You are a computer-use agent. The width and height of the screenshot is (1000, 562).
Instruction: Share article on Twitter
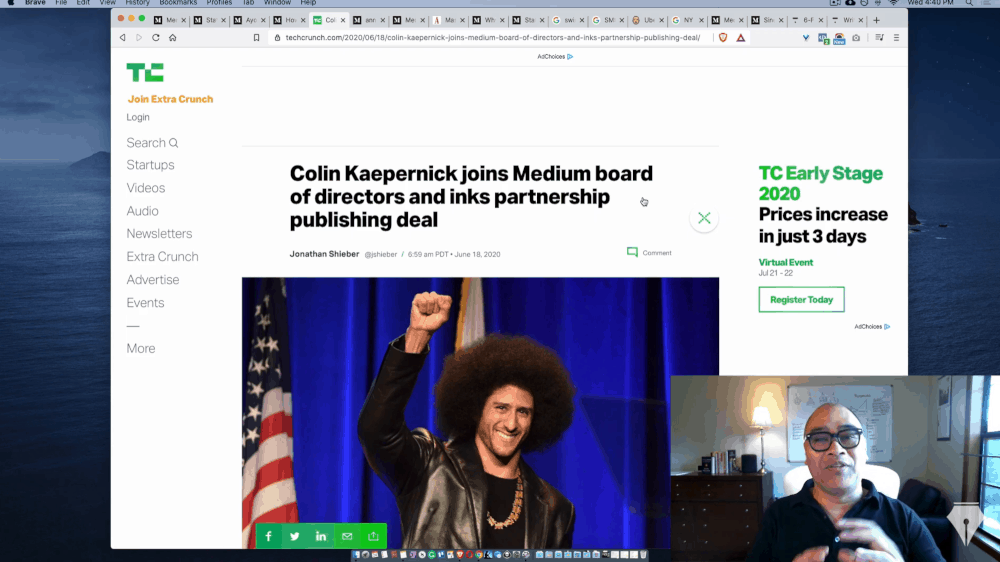pyautogui.click(x=295, y=536)
